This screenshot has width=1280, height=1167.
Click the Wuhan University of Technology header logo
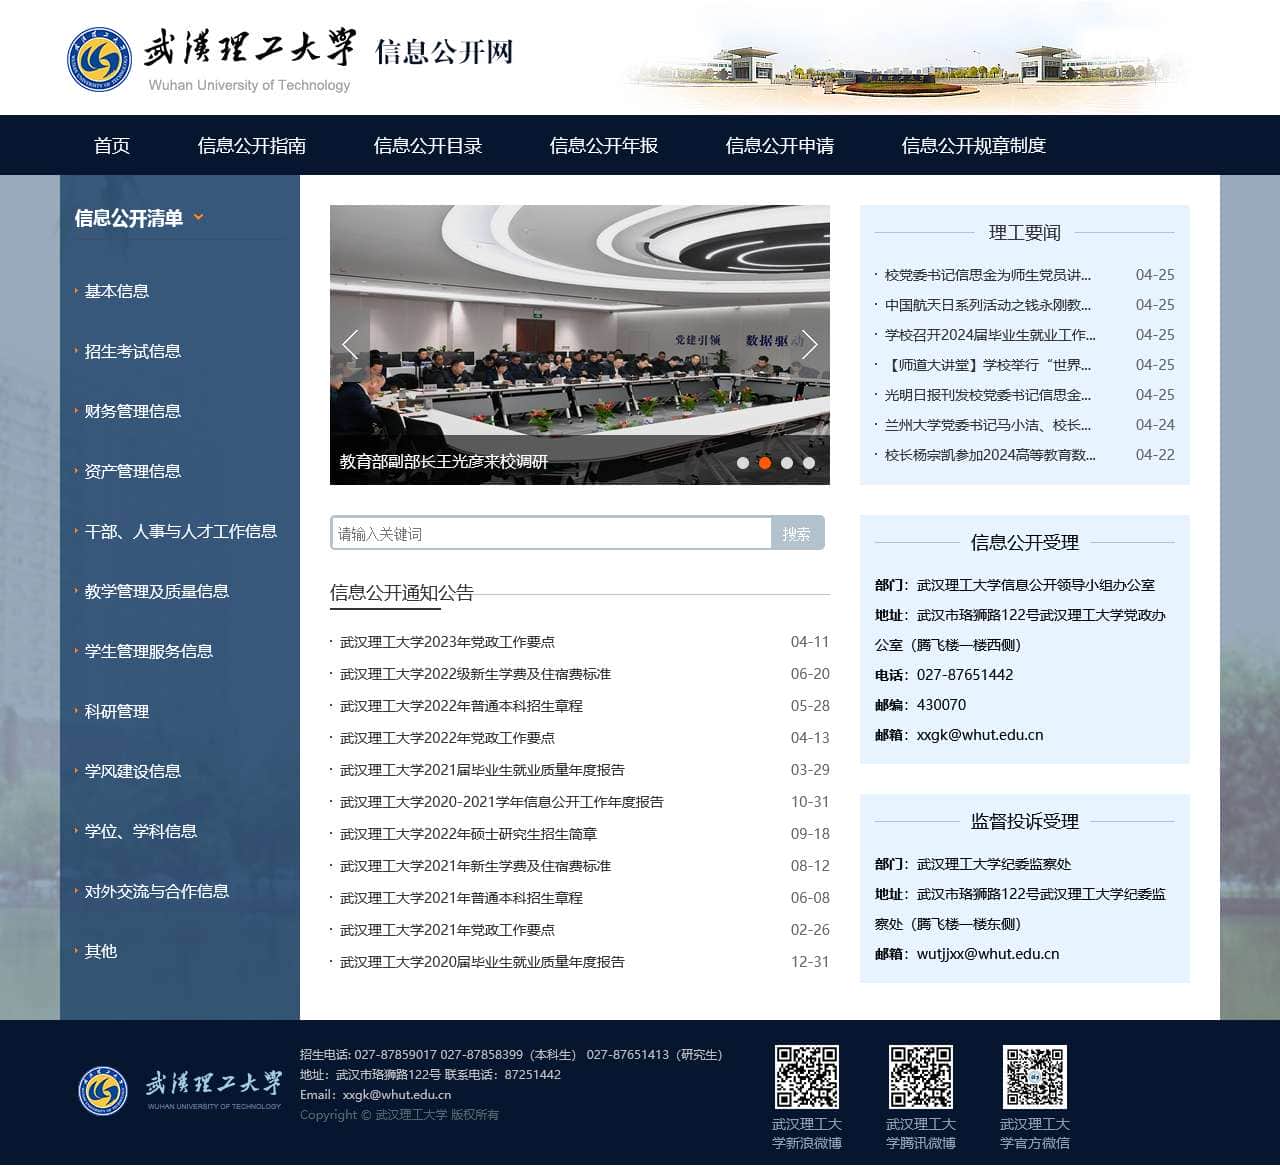pos(210,59)
